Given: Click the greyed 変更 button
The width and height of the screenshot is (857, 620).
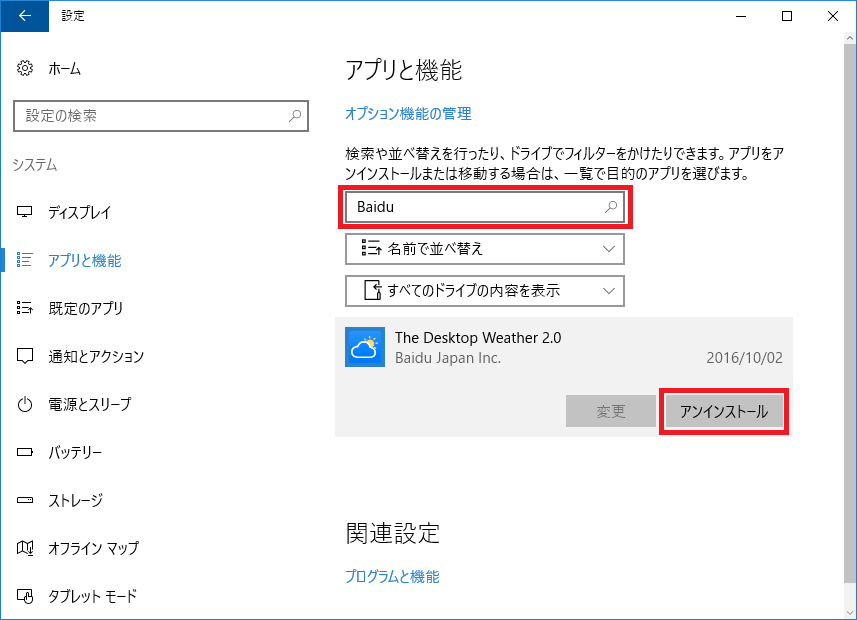Looking at the screenshot, I should [611, 411].
